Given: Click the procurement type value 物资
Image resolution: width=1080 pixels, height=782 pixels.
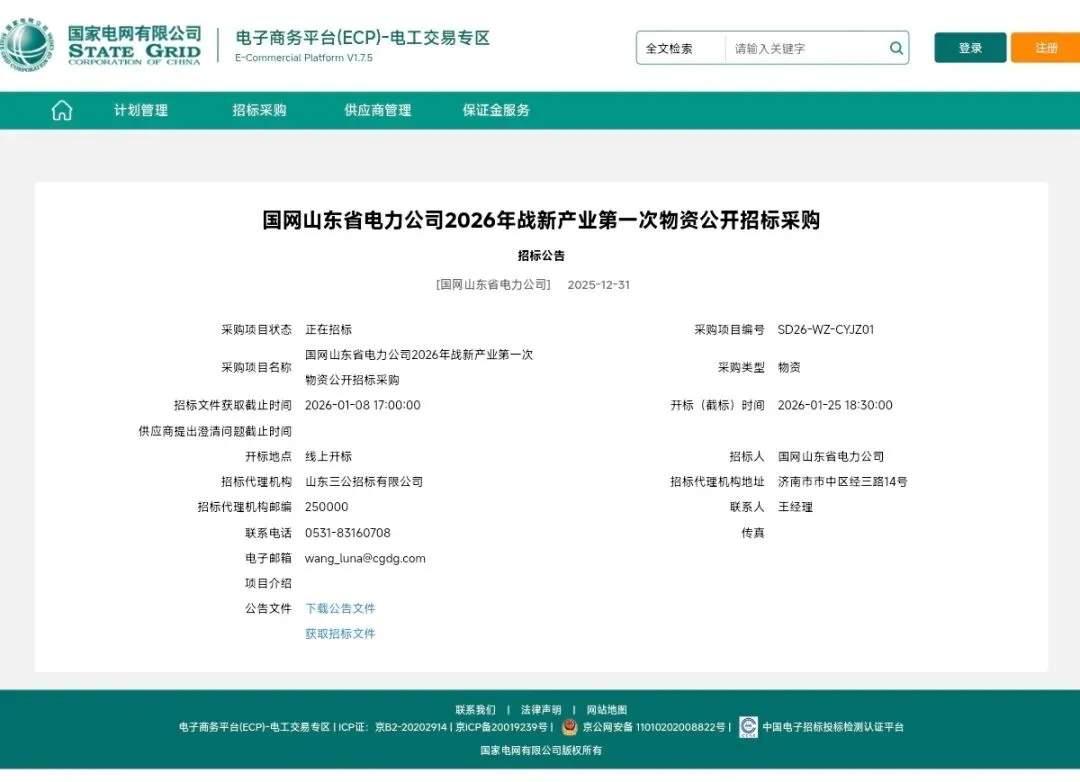Looking at the screenshot, I should [x=789, y=367].
